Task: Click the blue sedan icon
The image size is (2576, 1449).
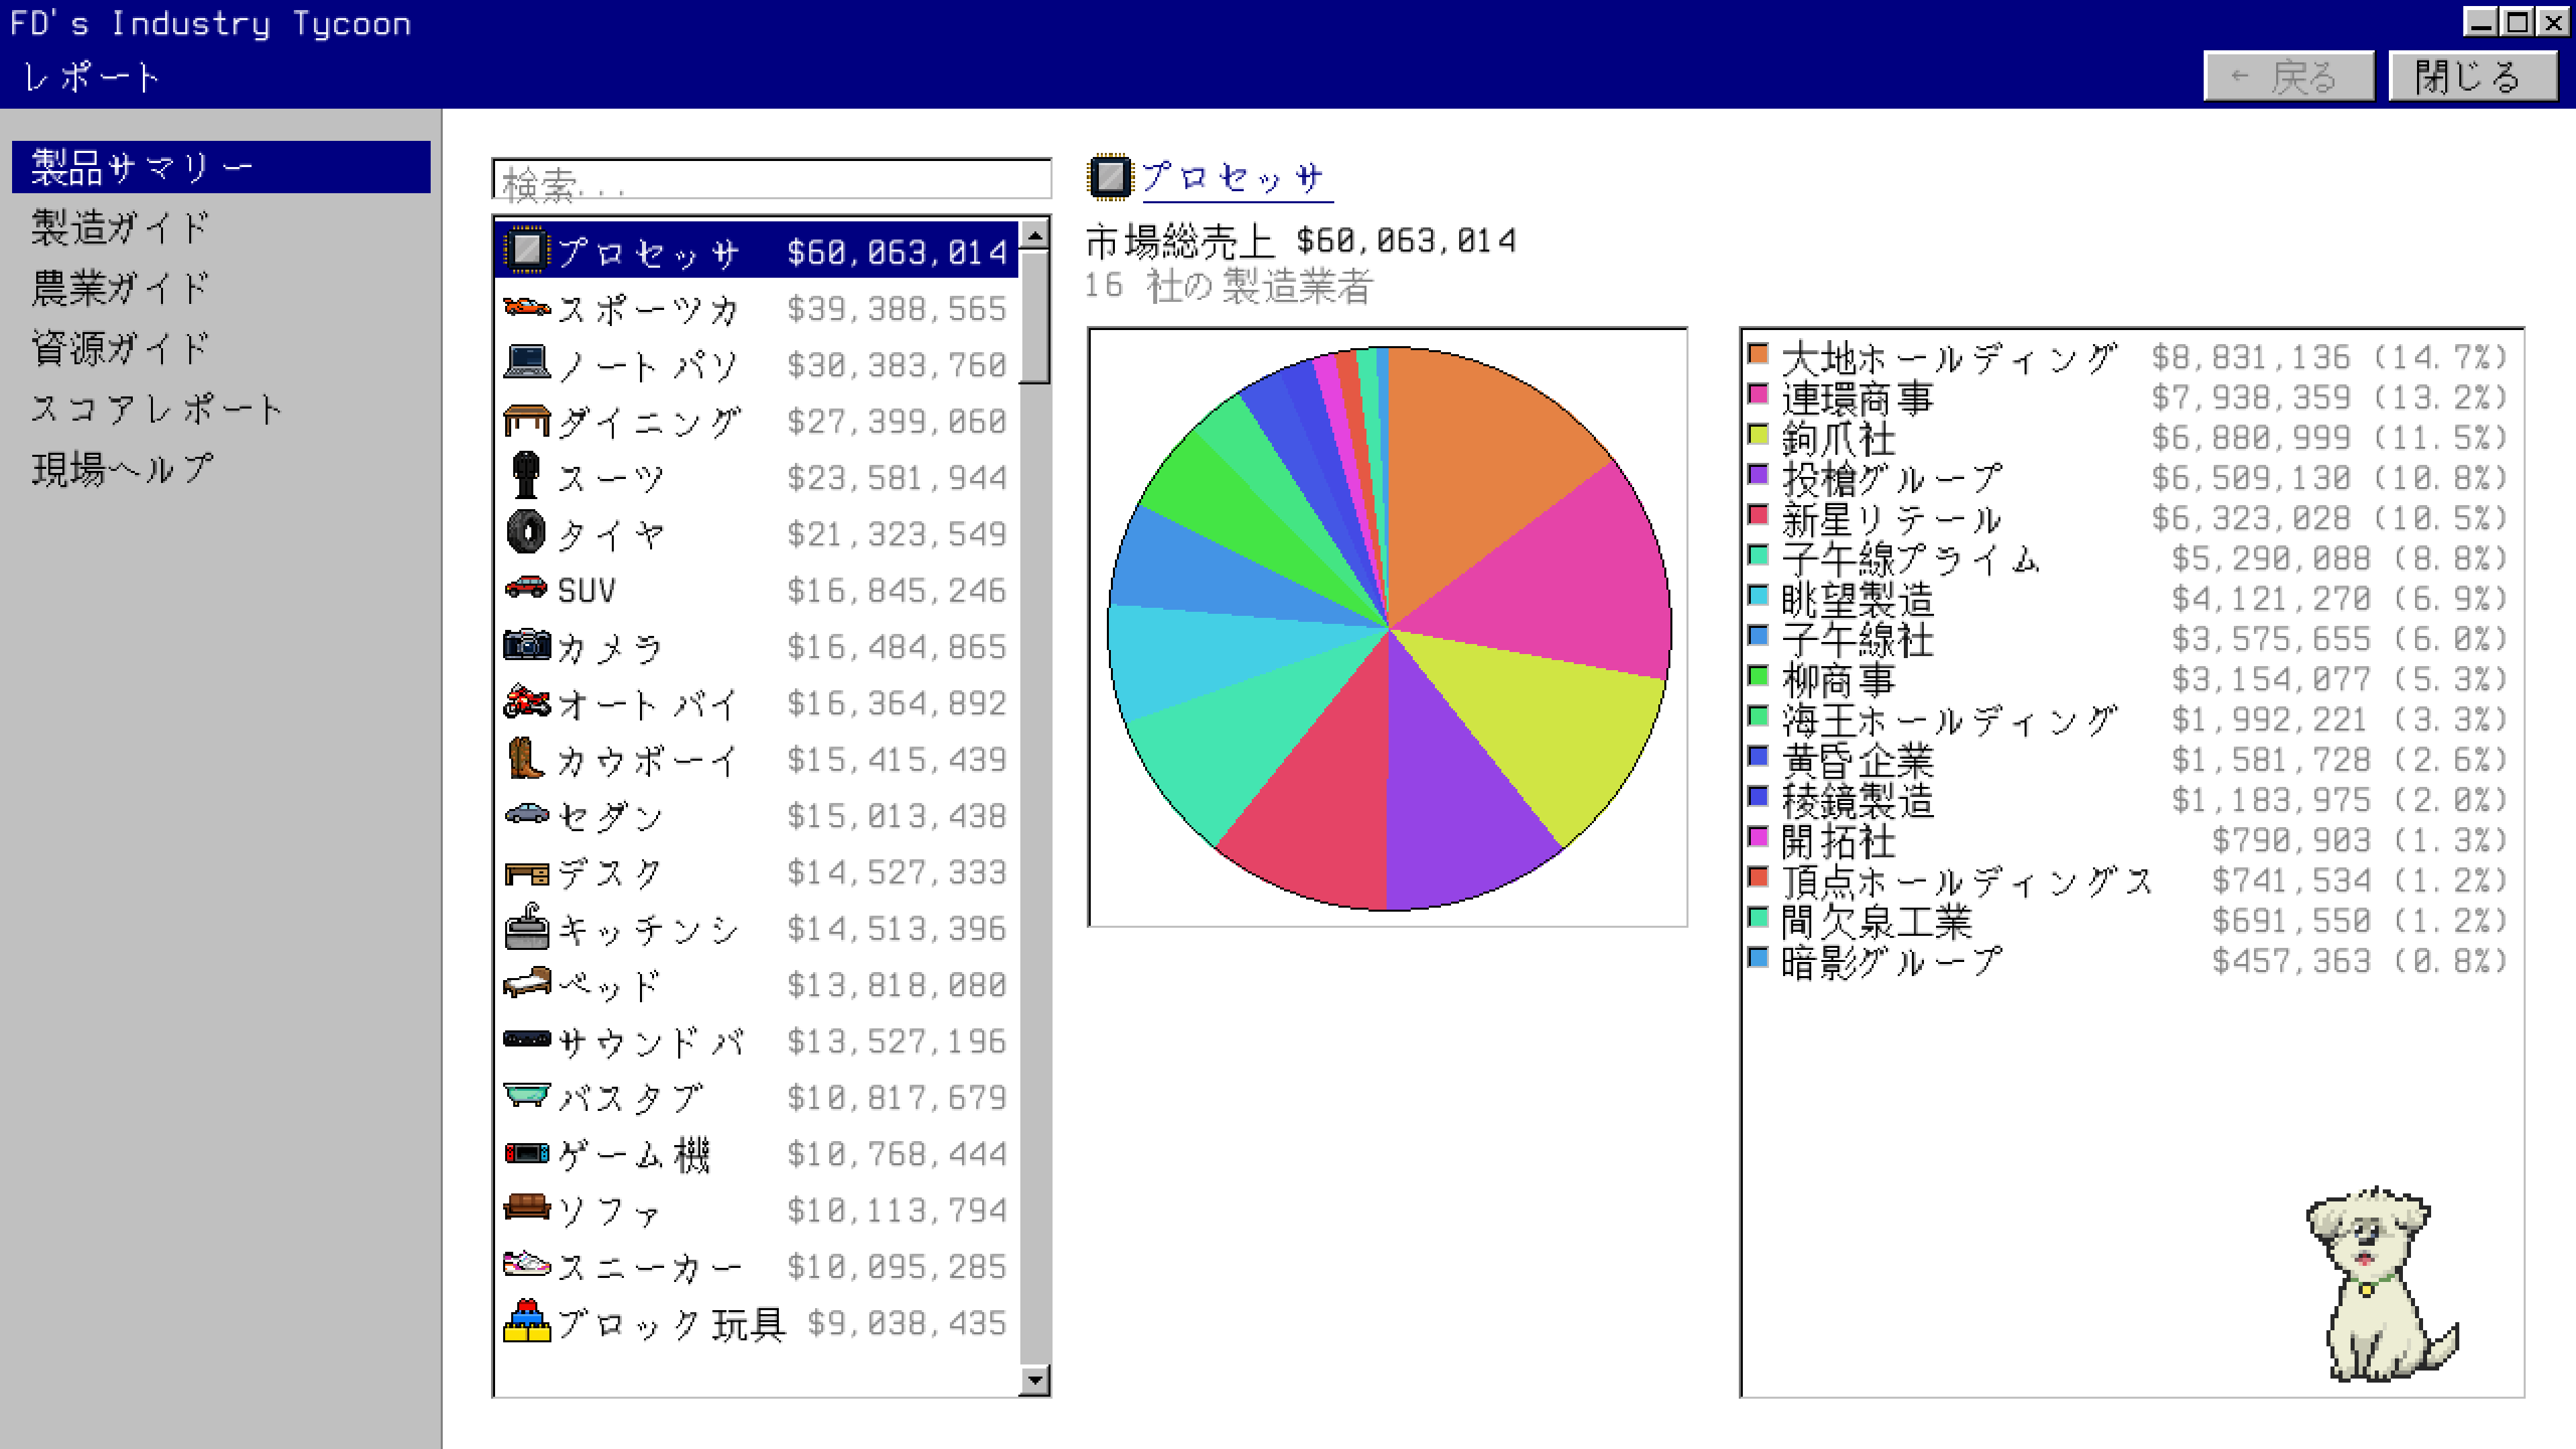Action: tap(526, 814)
